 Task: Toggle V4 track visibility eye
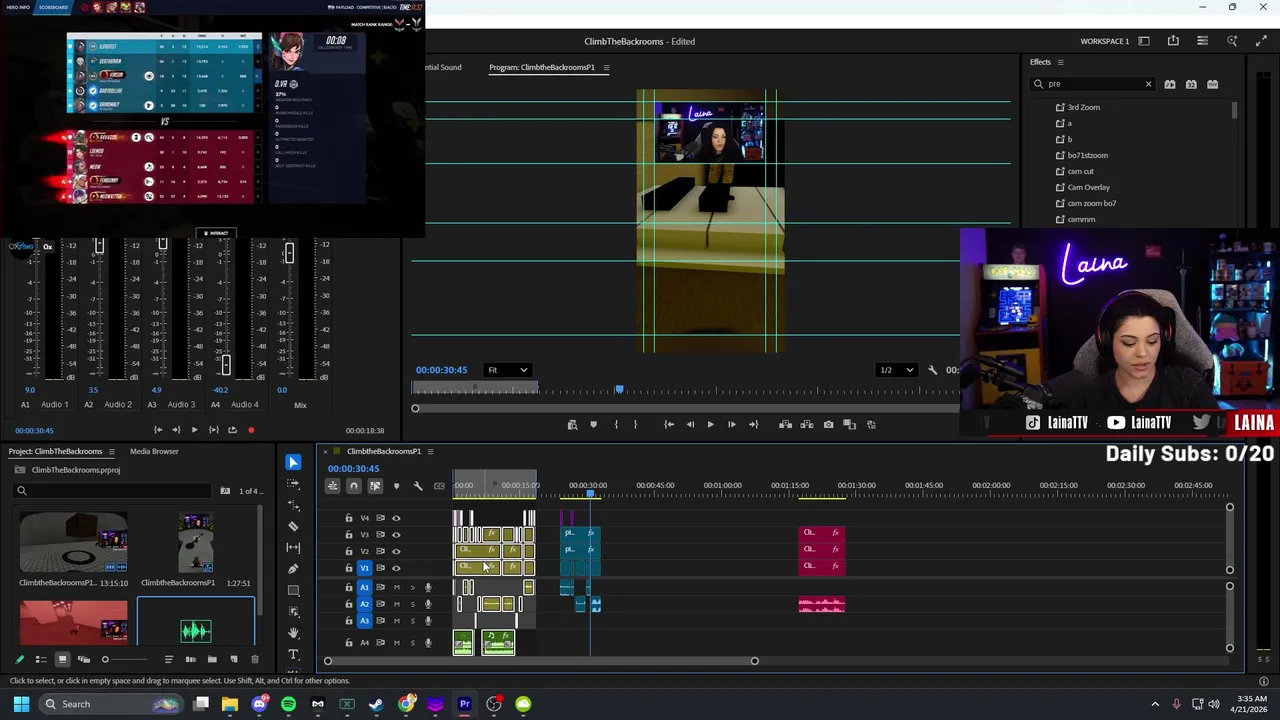tap(396, 518)
